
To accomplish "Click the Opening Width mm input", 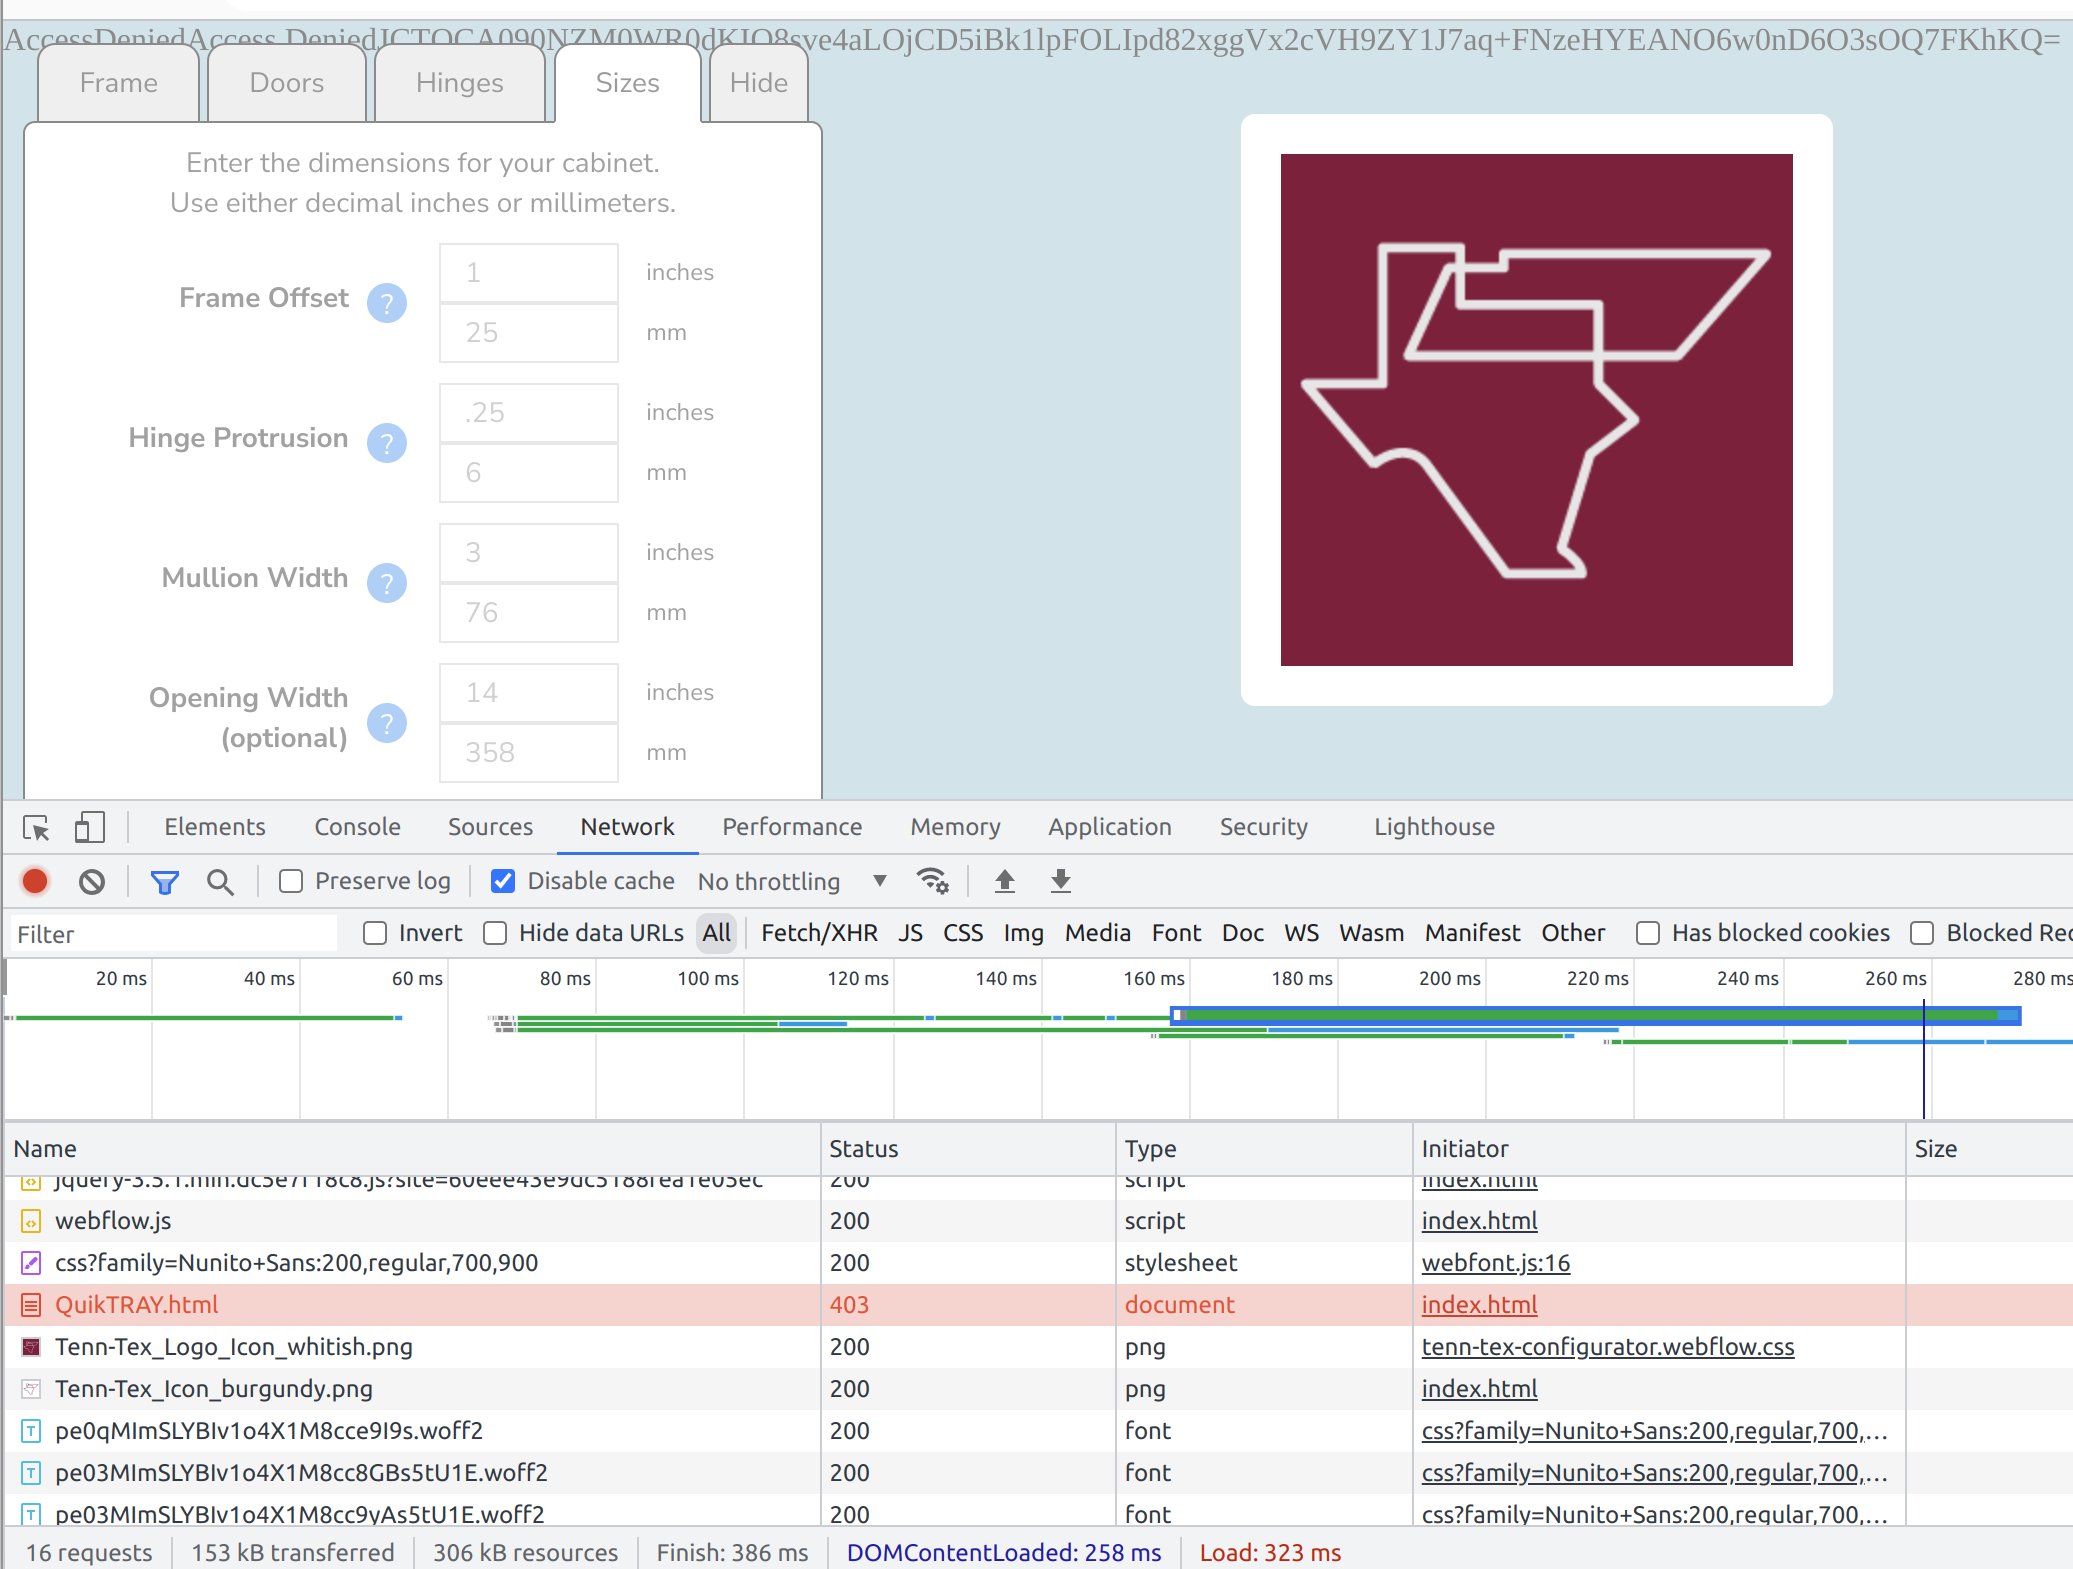I will 529,752.
